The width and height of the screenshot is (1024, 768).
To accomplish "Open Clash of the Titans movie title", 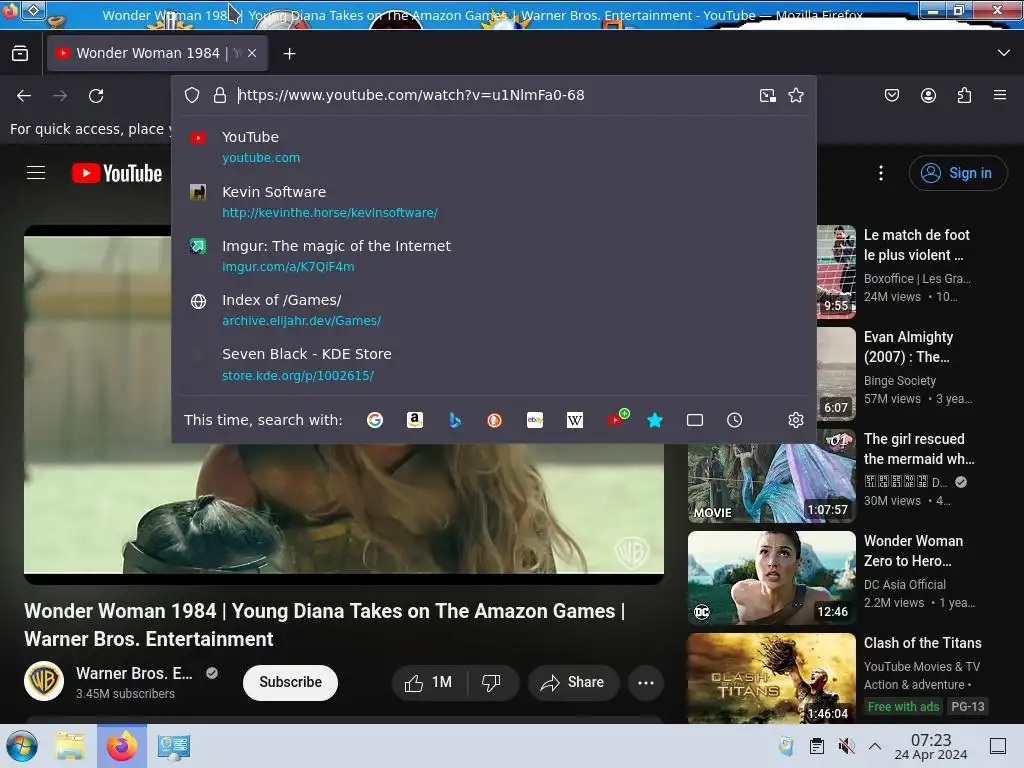I will 923,643.
